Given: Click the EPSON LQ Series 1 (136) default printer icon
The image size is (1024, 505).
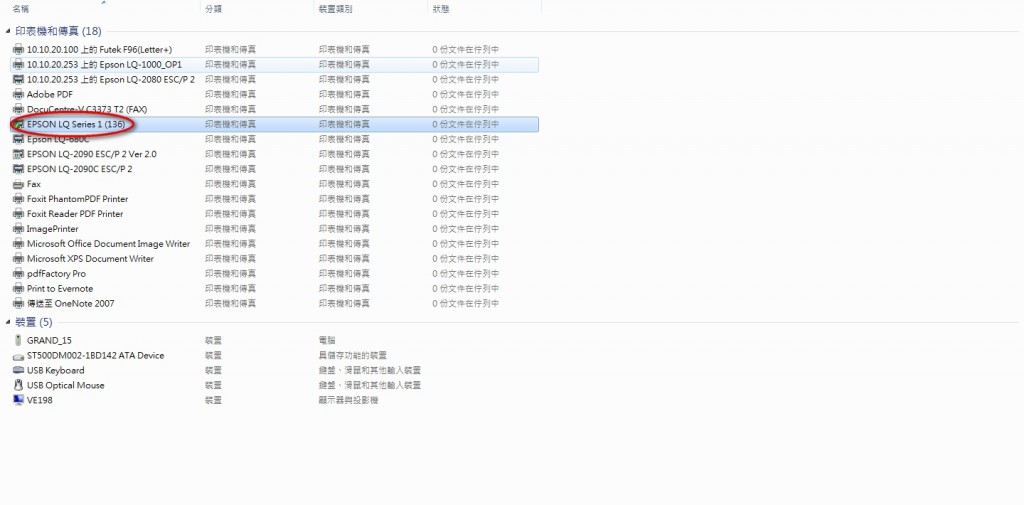Looking at the screenshot, I should pyautogui.click(x=18, y=124).
